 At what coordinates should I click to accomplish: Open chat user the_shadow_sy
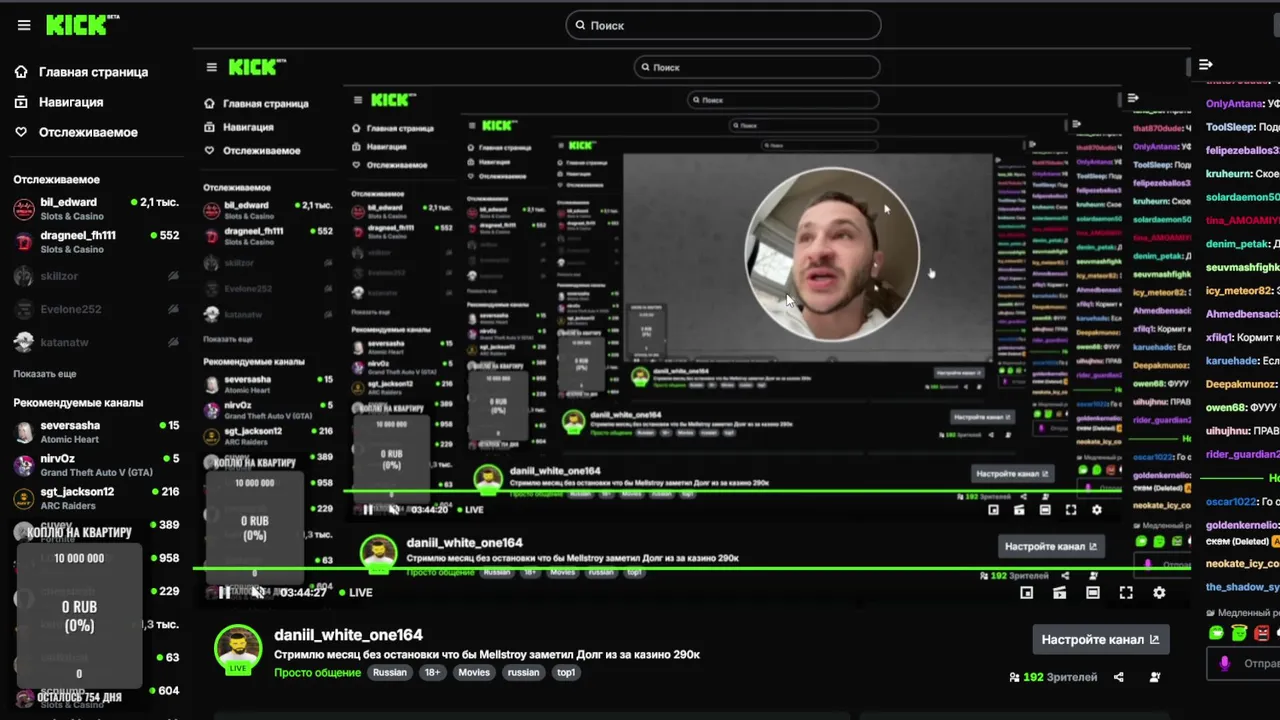pyautogui.click(x=1243, y=588)
